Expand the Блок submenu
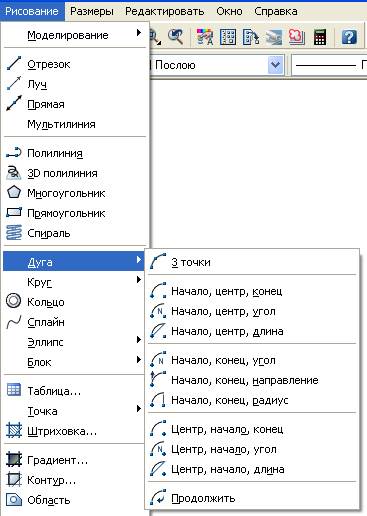 tap(75, 362)
